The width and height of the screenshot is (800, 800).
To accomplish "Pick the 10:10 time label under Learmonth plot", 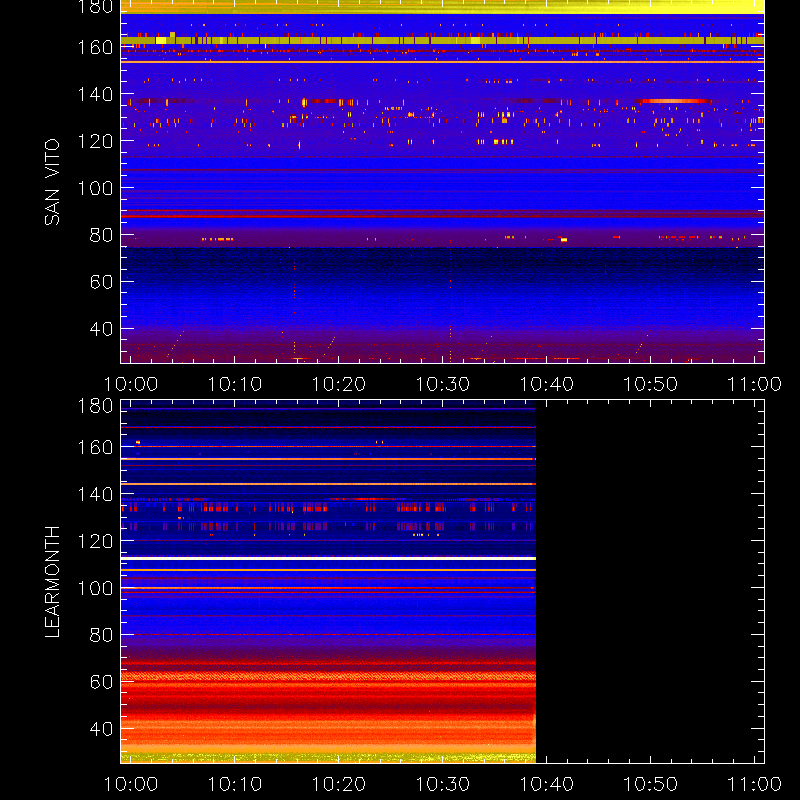I will coord(235,784).
